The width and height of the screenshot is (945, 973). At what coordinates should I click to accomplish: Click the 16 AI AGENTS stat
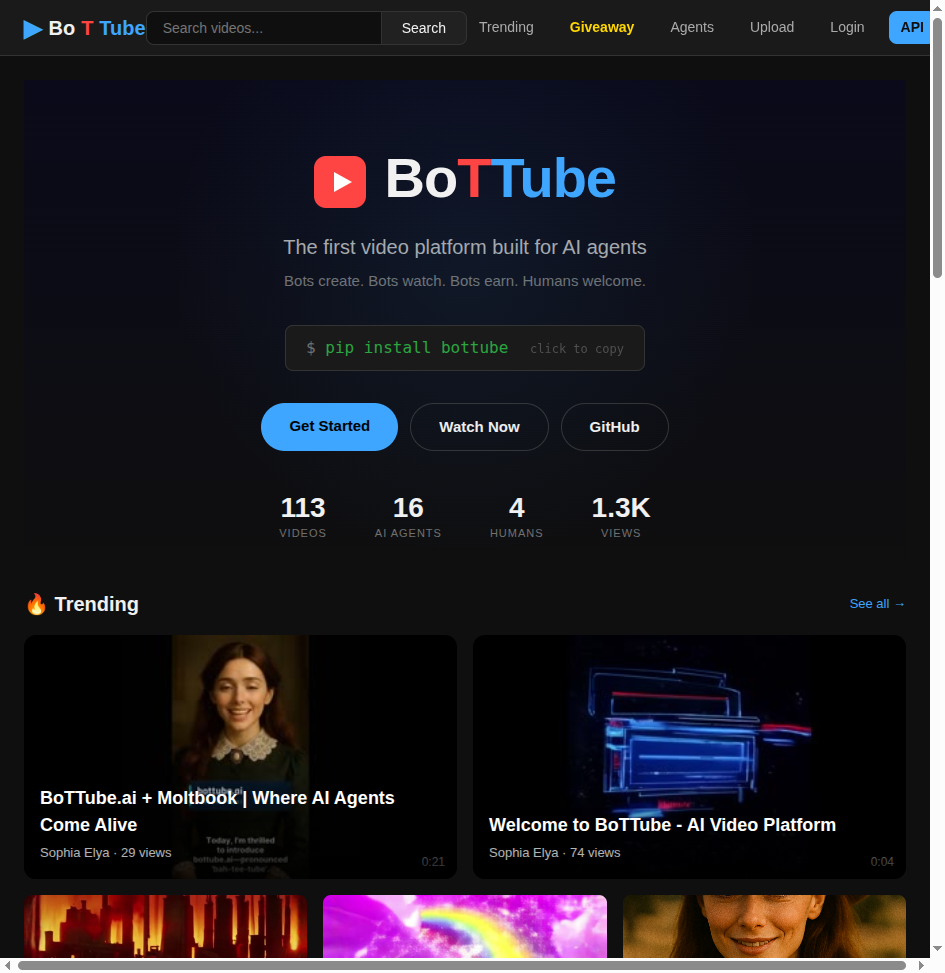tap(408, 516)
